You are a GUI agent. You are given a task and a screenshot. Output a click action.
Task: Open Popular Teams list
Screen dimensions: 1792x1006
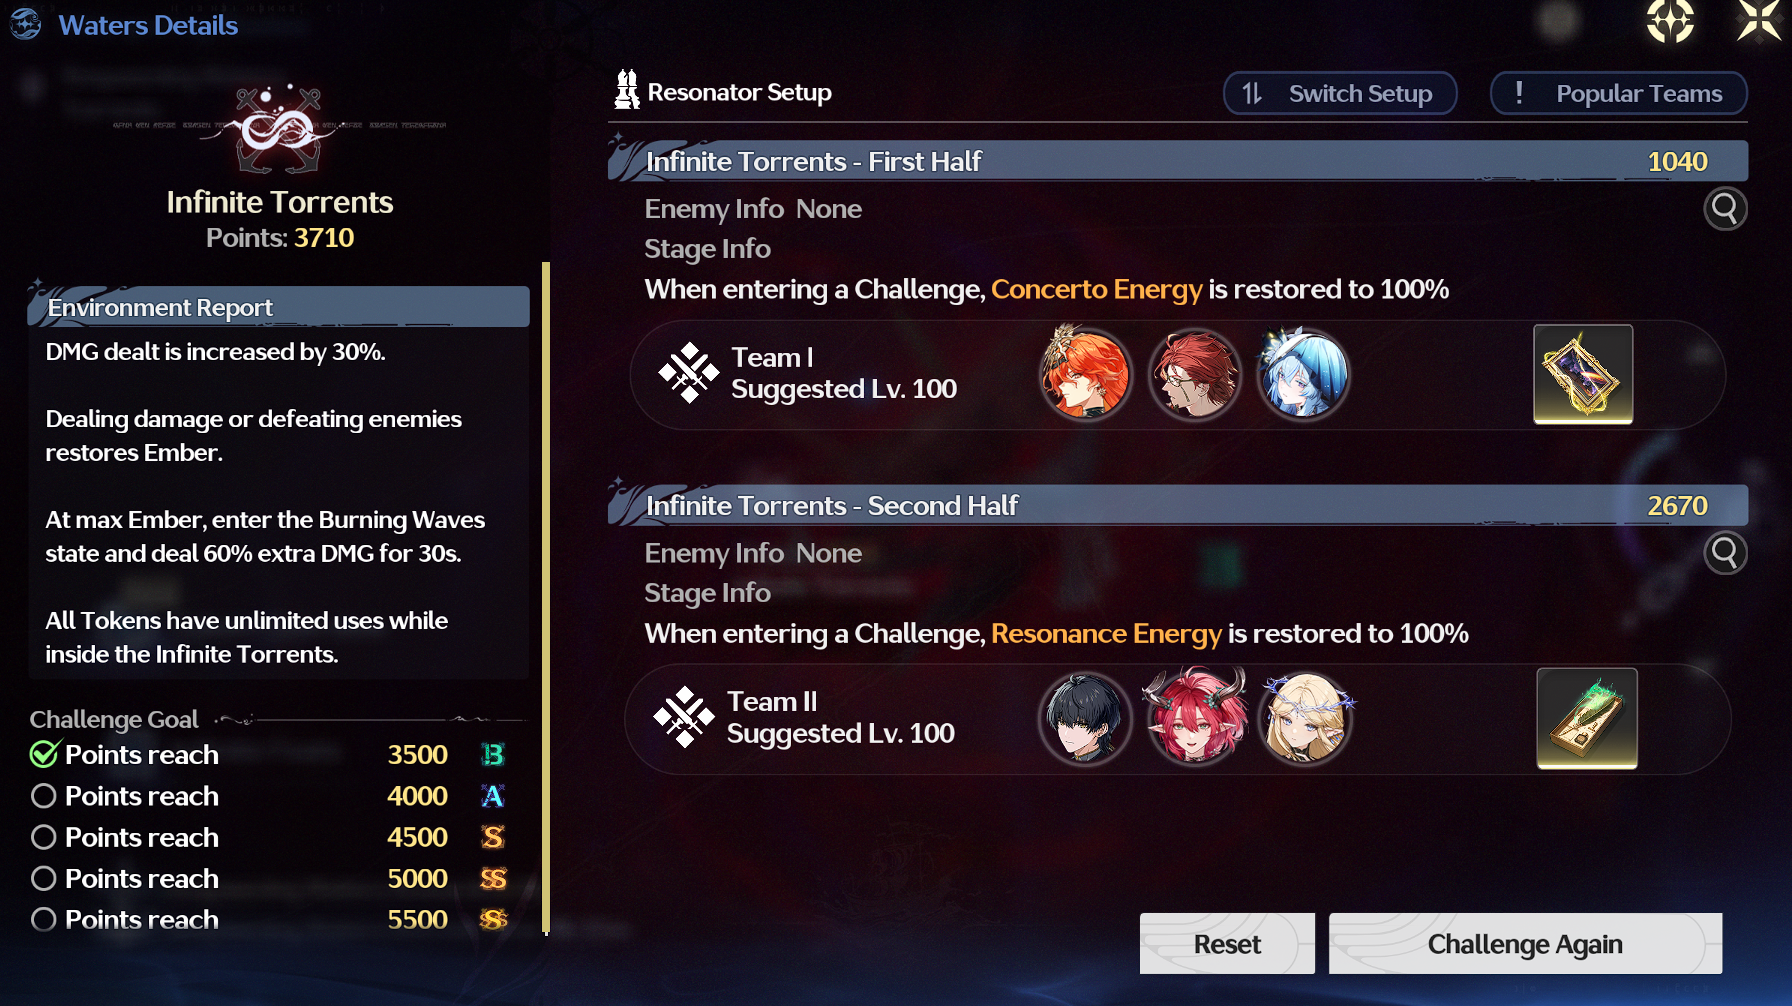[x=1619, y=93]
